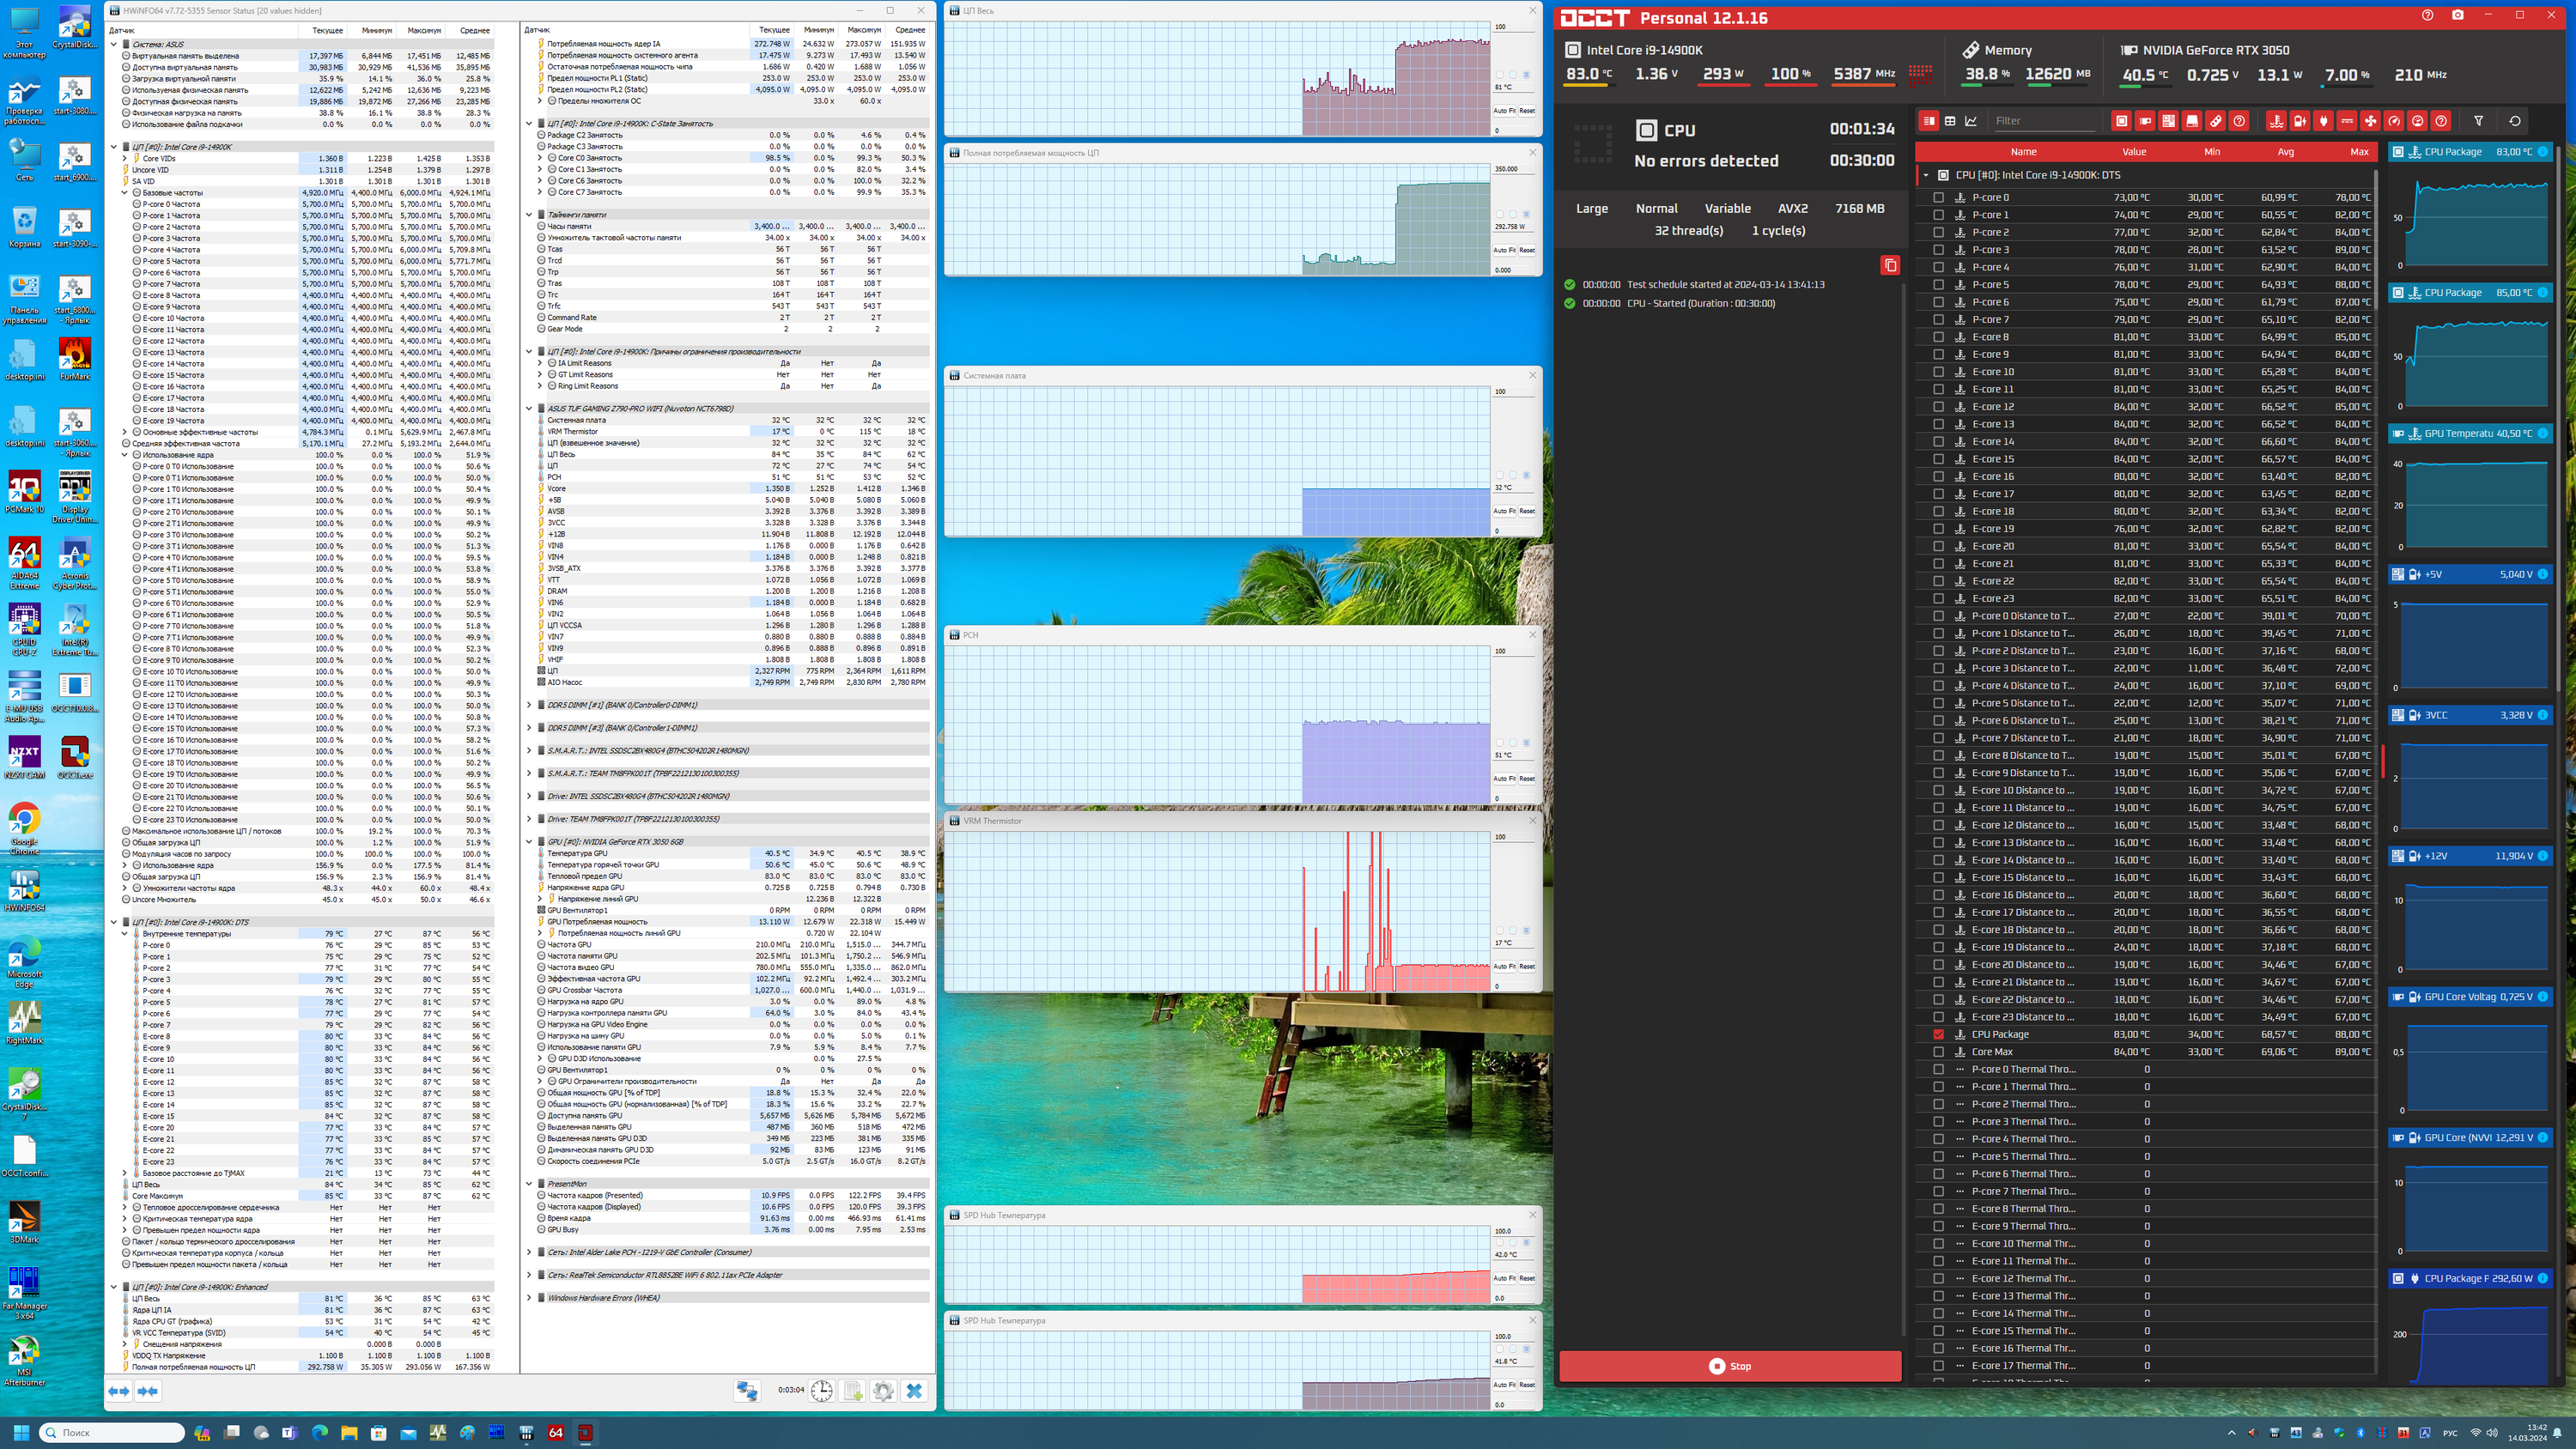Uncheck the CPU Package checkbox in OCCT
The height and width of the screenshot is (1449, 2576).
click(x=1938, y=1034)
